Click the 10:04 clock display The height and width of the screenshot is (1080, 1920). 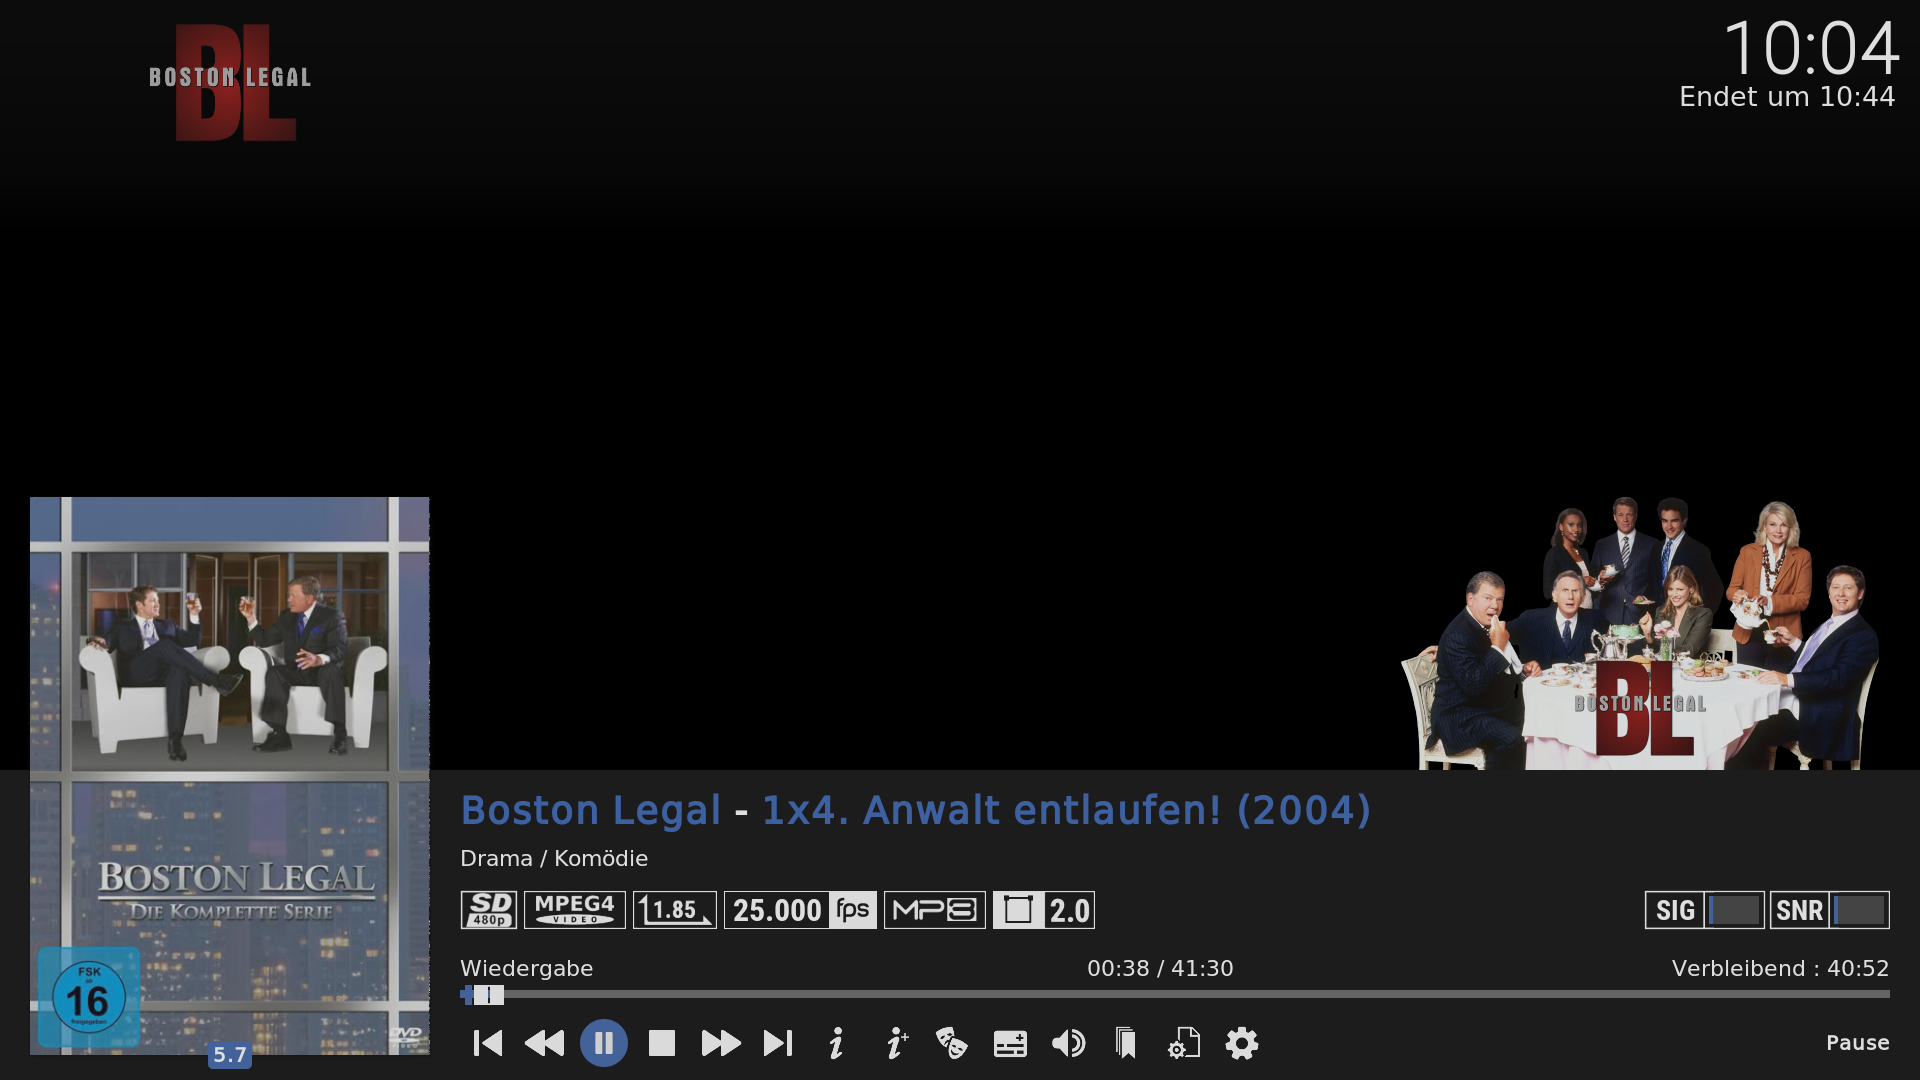[x=1811, y=48]
